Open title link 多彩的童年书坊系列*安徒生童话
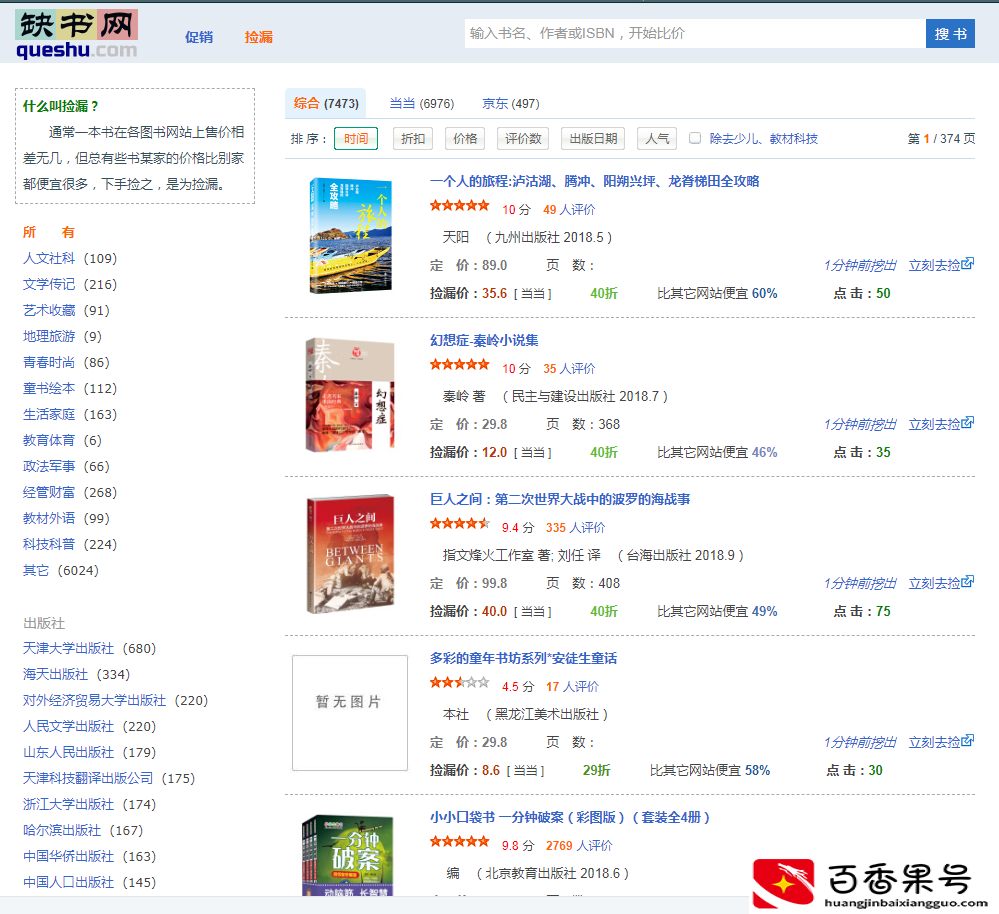 tap(523, 658)
